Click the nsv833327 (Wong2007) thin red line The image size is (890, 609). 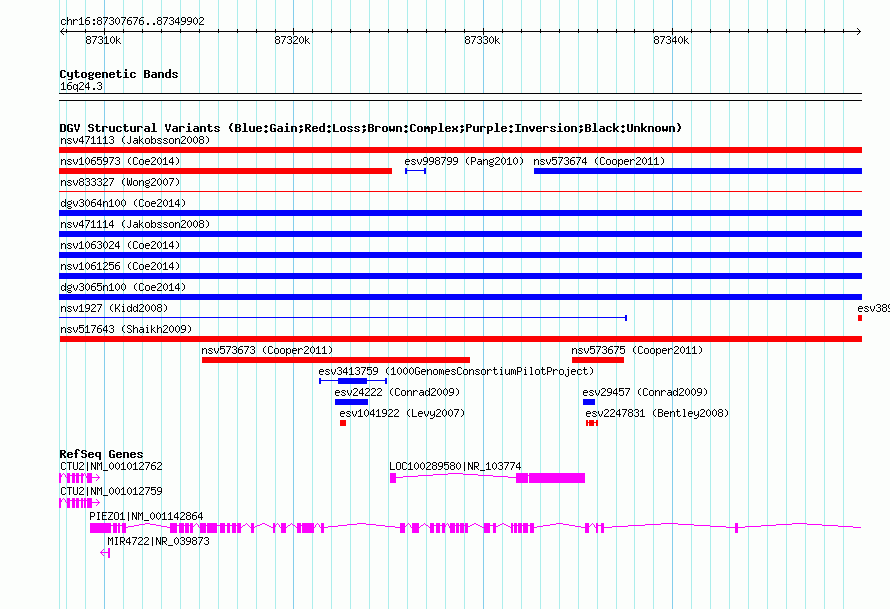(x=460, y=192)
